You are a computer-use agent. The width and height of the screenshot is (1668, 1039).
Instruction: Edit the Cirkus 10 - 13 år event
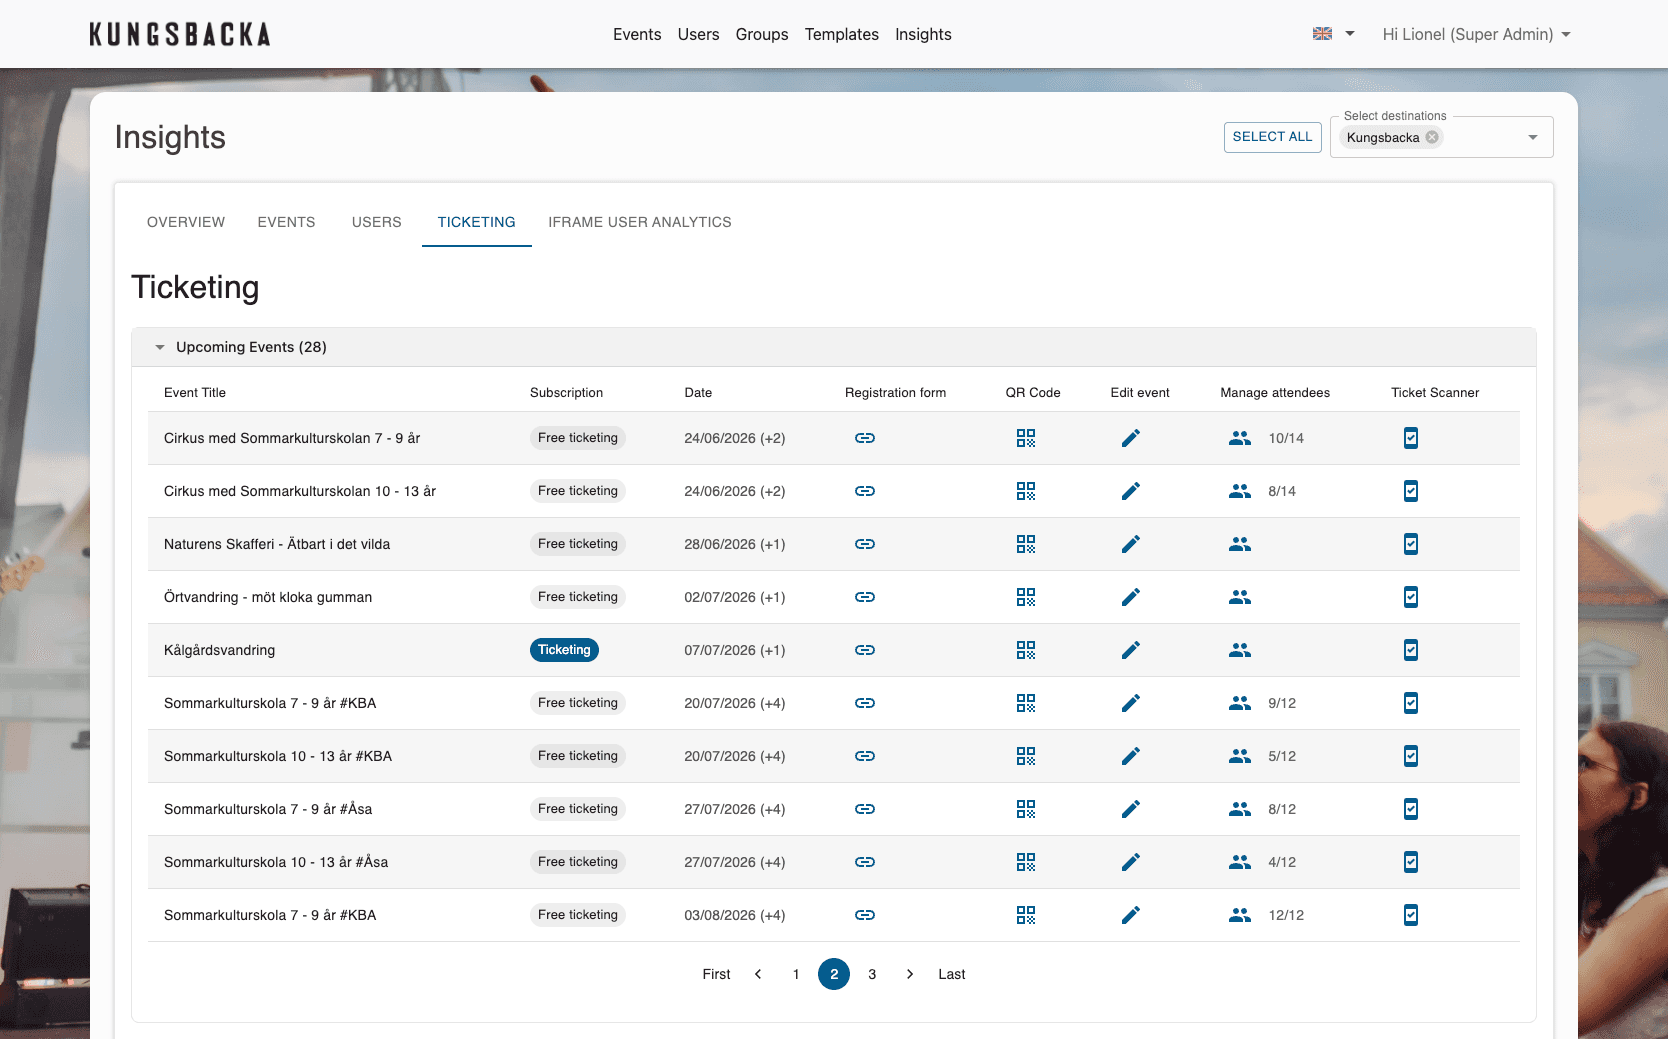(1131, 491)
